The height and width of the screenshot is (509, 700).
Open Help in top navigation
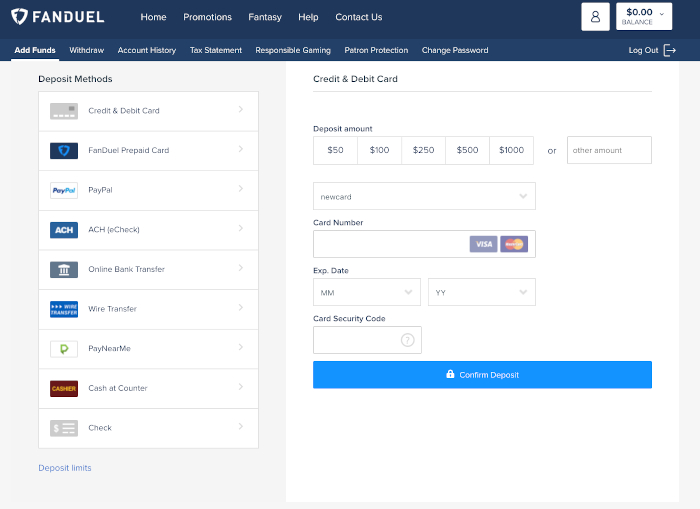(x=308, y=17)
